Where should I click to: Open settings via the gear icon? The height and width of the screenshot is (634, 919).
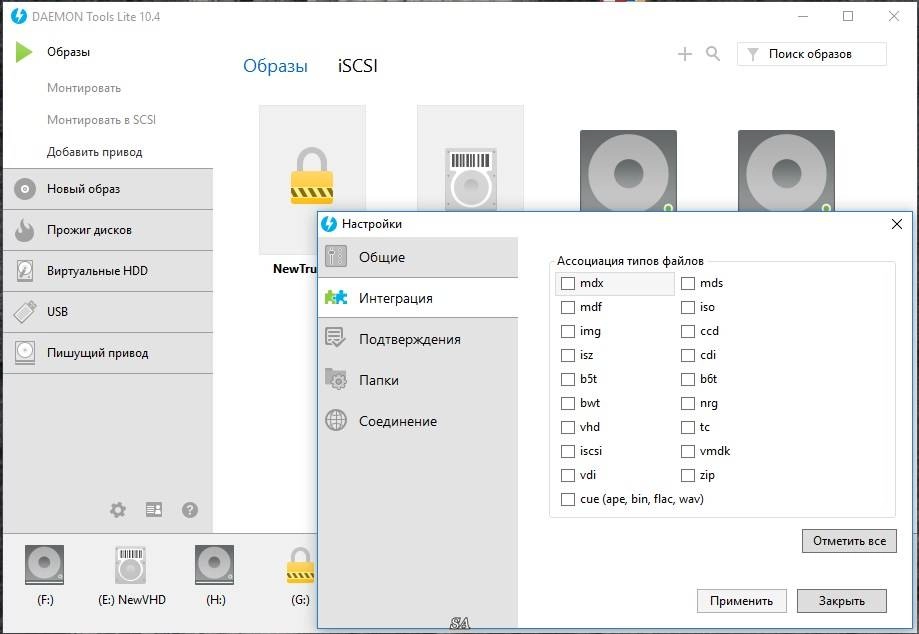(118, 510)
